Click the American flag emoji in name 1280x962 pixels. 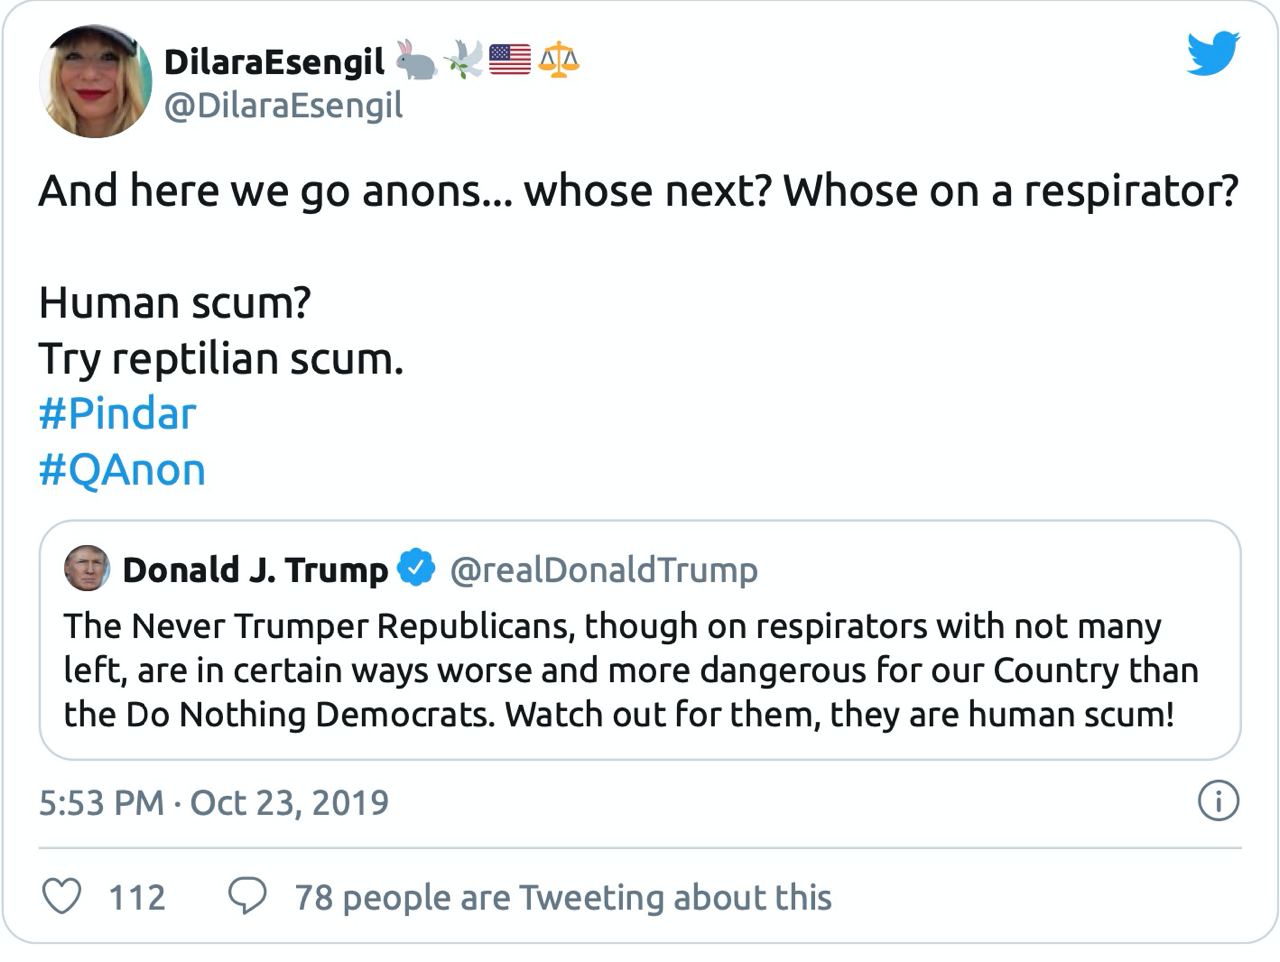[x=510, y=60]
